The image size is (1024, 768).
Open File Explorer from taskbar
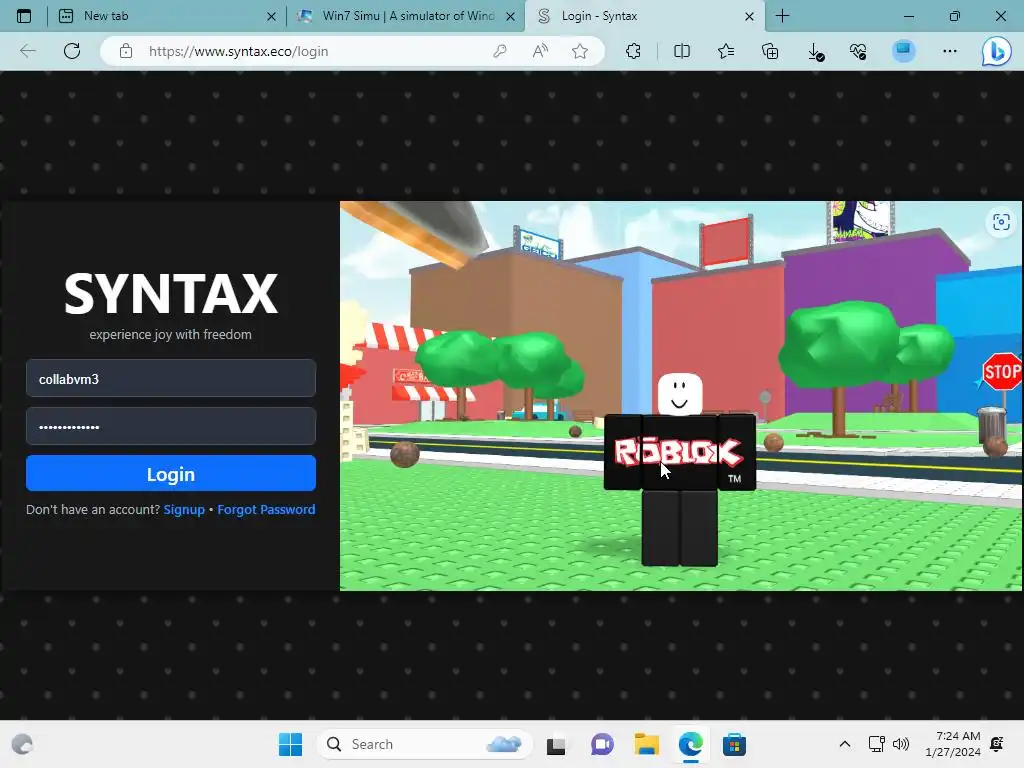pyautogui.click(x=647, y=744)
